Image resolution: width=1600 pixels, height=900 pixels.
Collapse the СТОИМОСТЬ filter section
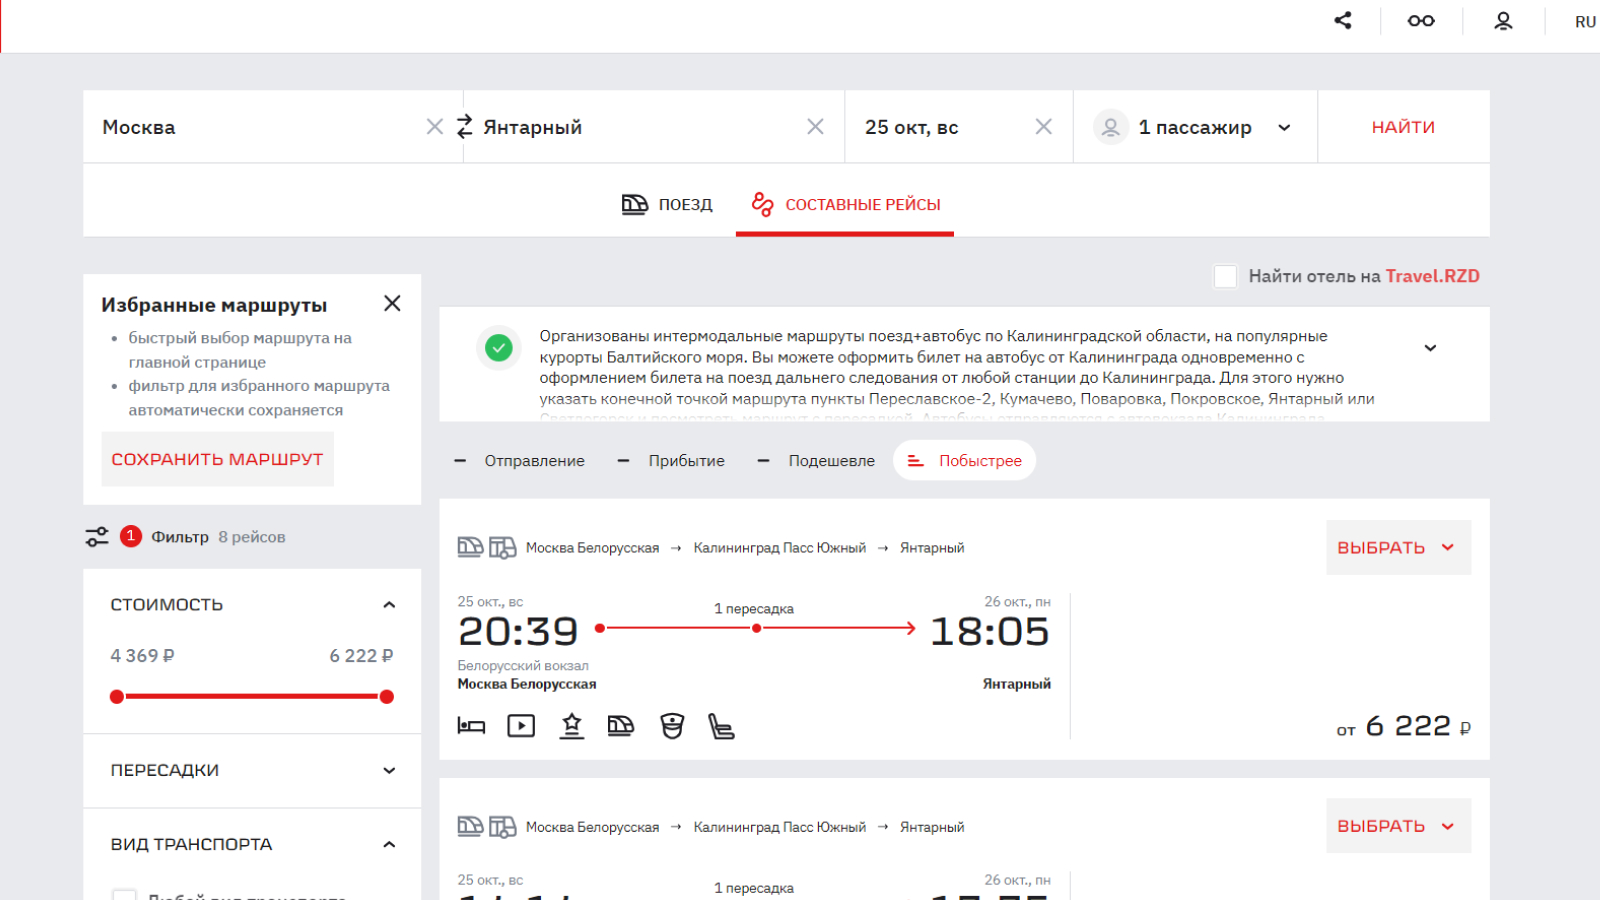click(x=389, y=605)
